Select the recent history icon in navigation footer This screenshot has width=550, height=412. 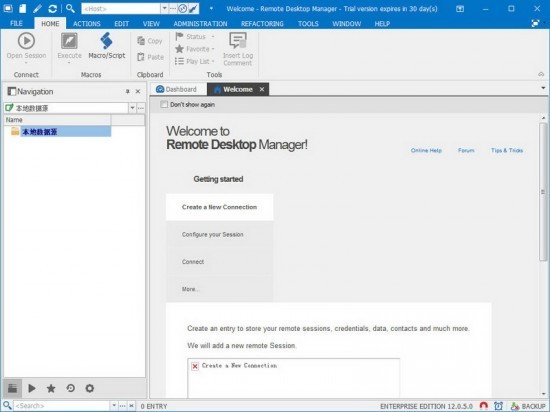pos(71,388)
